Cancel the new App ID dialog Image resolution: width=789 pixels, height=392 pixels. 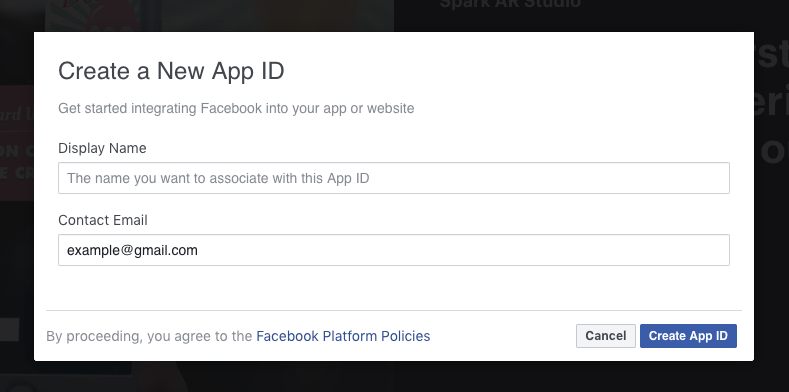pyautogui.click(x=605, y=336)
